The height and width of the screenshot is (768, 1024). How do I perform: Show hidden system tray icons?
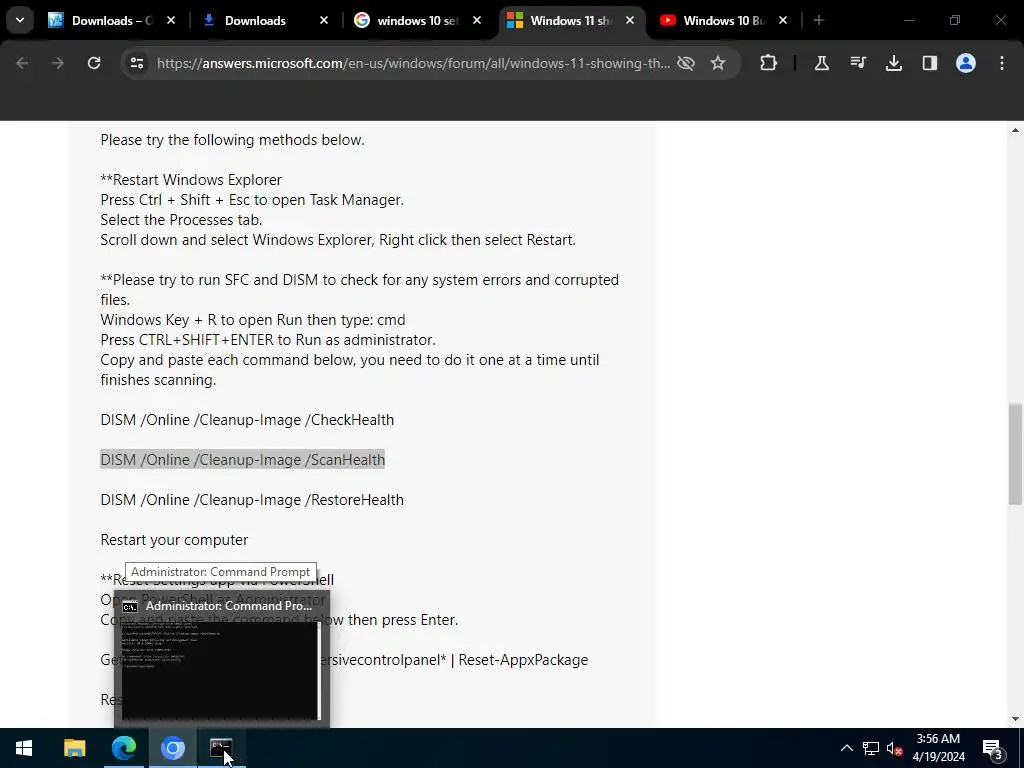[x=846, y=748]
